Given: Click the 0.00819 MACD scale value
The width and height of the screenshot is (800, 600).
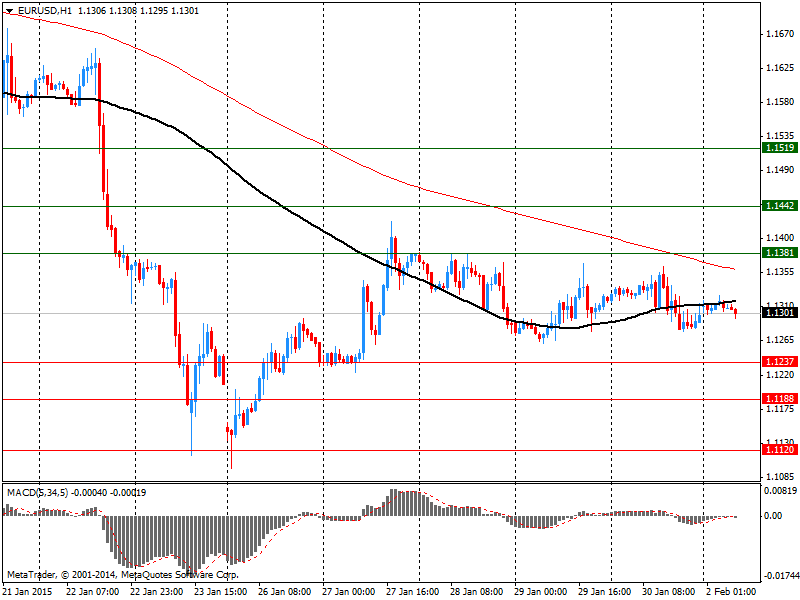Looking at the screenshot, I should 781,491.
